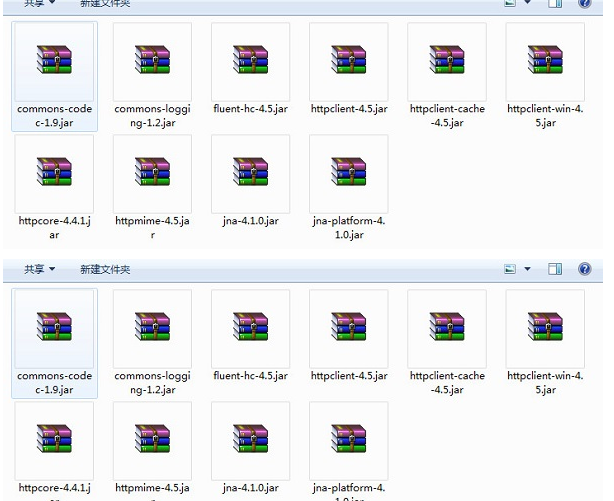Click change view icon in lower toolbar

point(509,269)
